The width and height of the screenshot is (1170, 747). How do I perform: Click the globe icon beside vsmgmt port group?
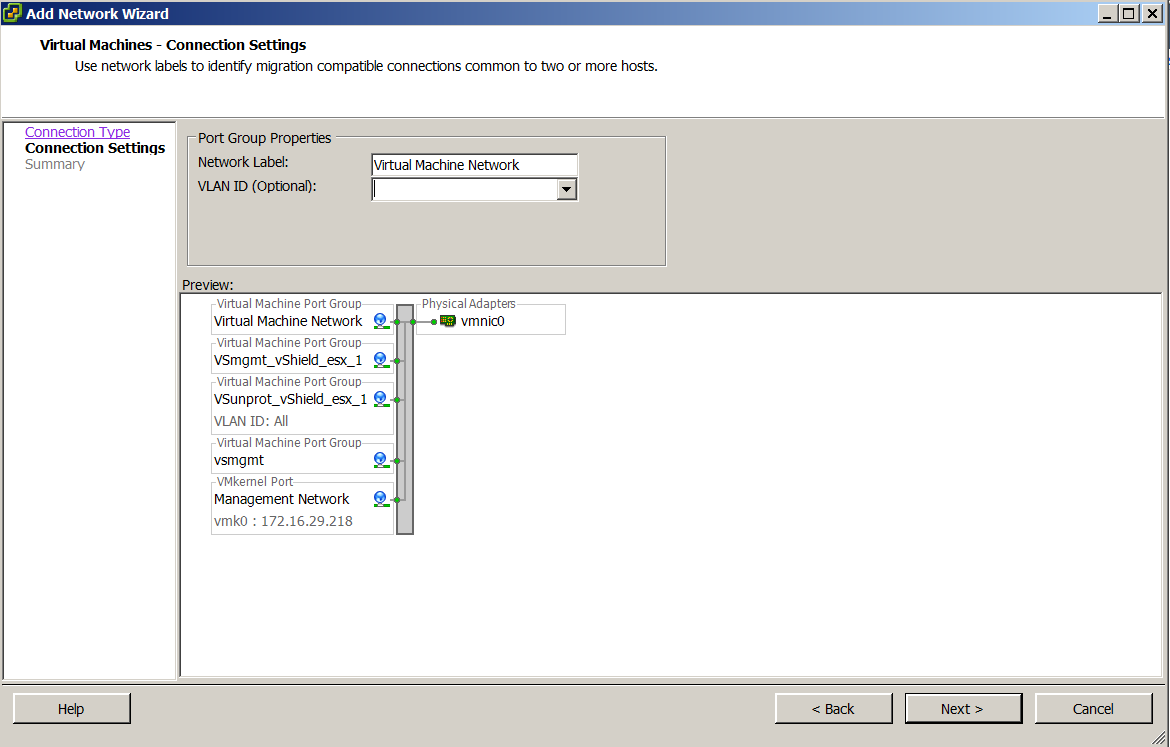(380, 460)
